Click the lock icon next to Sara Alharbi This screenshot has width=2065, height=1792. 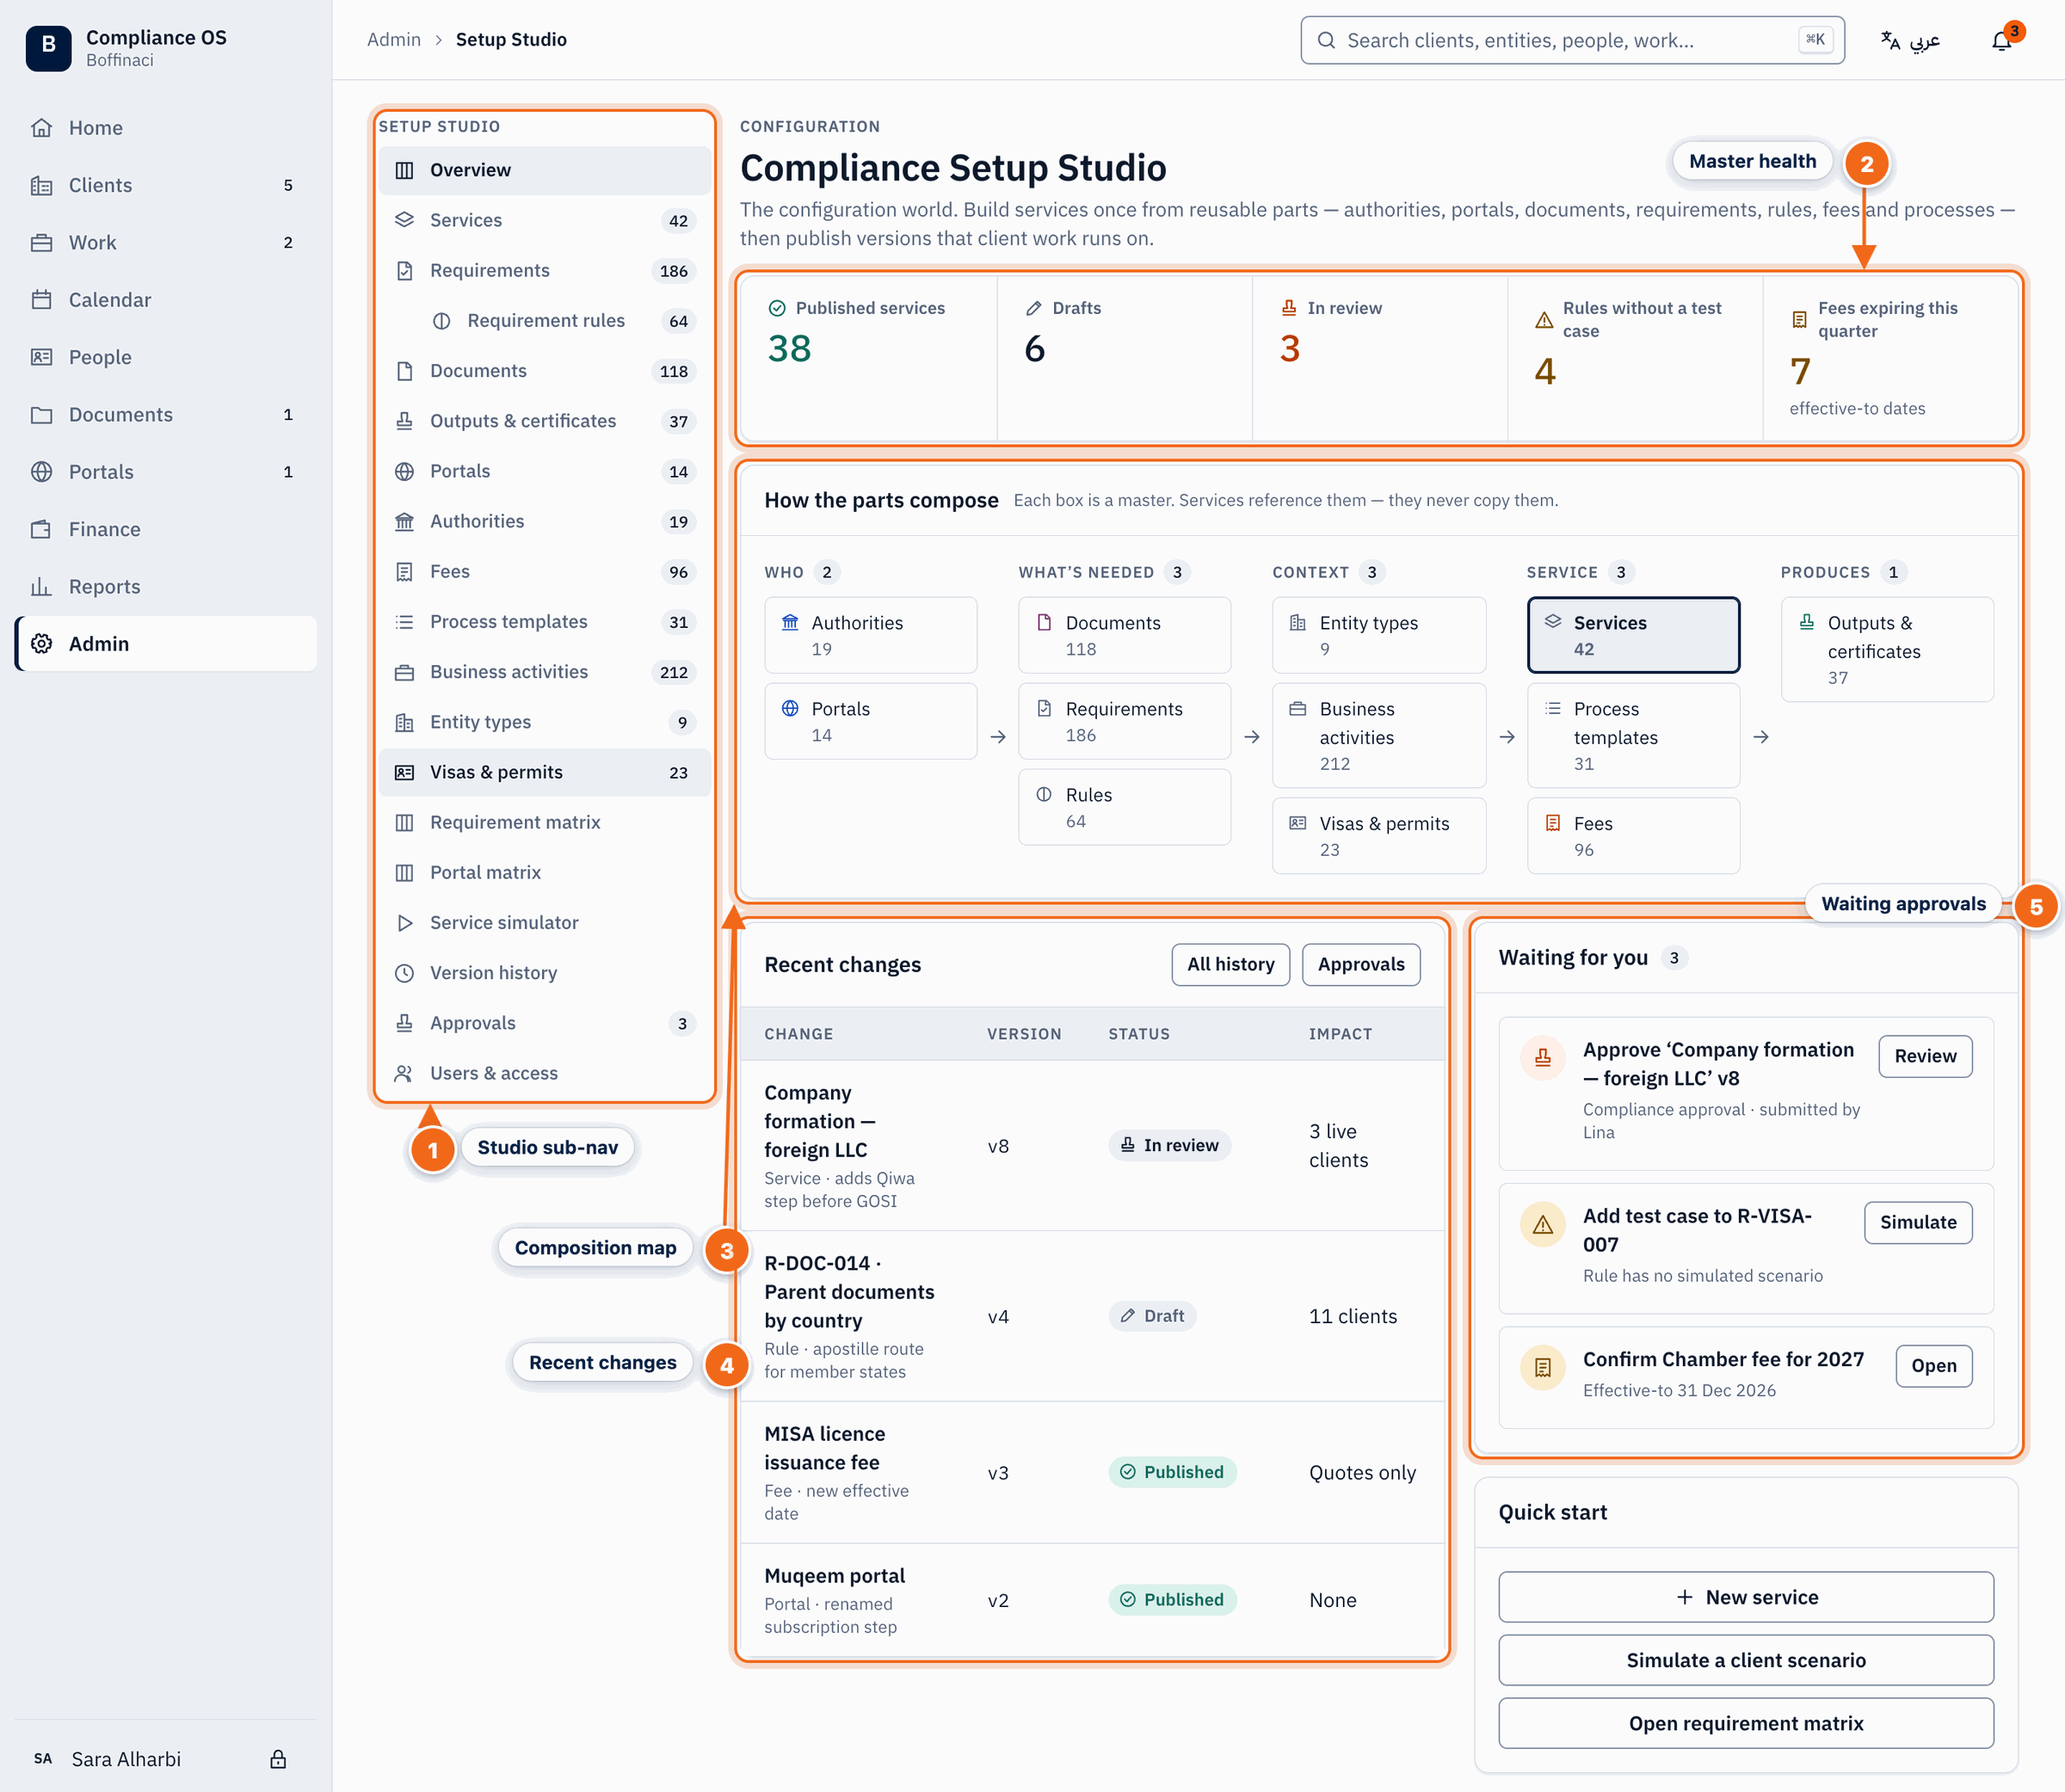point(278,1759)
